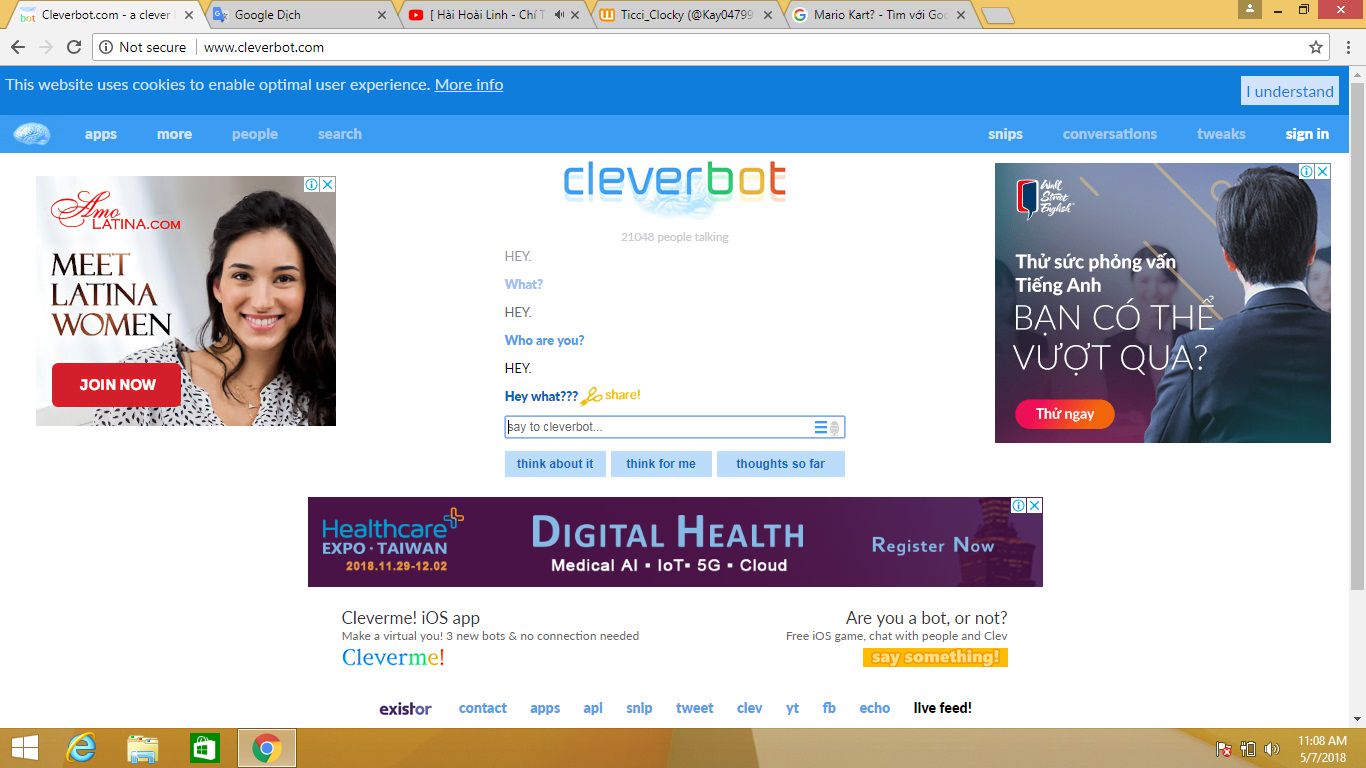Open the Cleverme! rainbow link
Screen dimensions: 1366x768
tap(393, 657)
